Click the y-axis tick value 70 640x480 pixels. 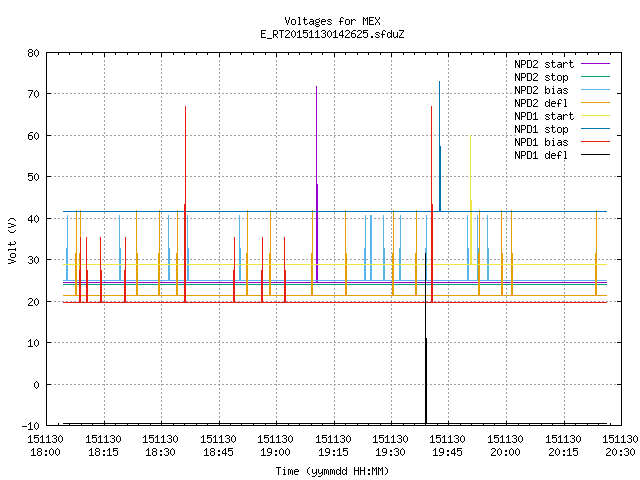[x=33, y=94]
